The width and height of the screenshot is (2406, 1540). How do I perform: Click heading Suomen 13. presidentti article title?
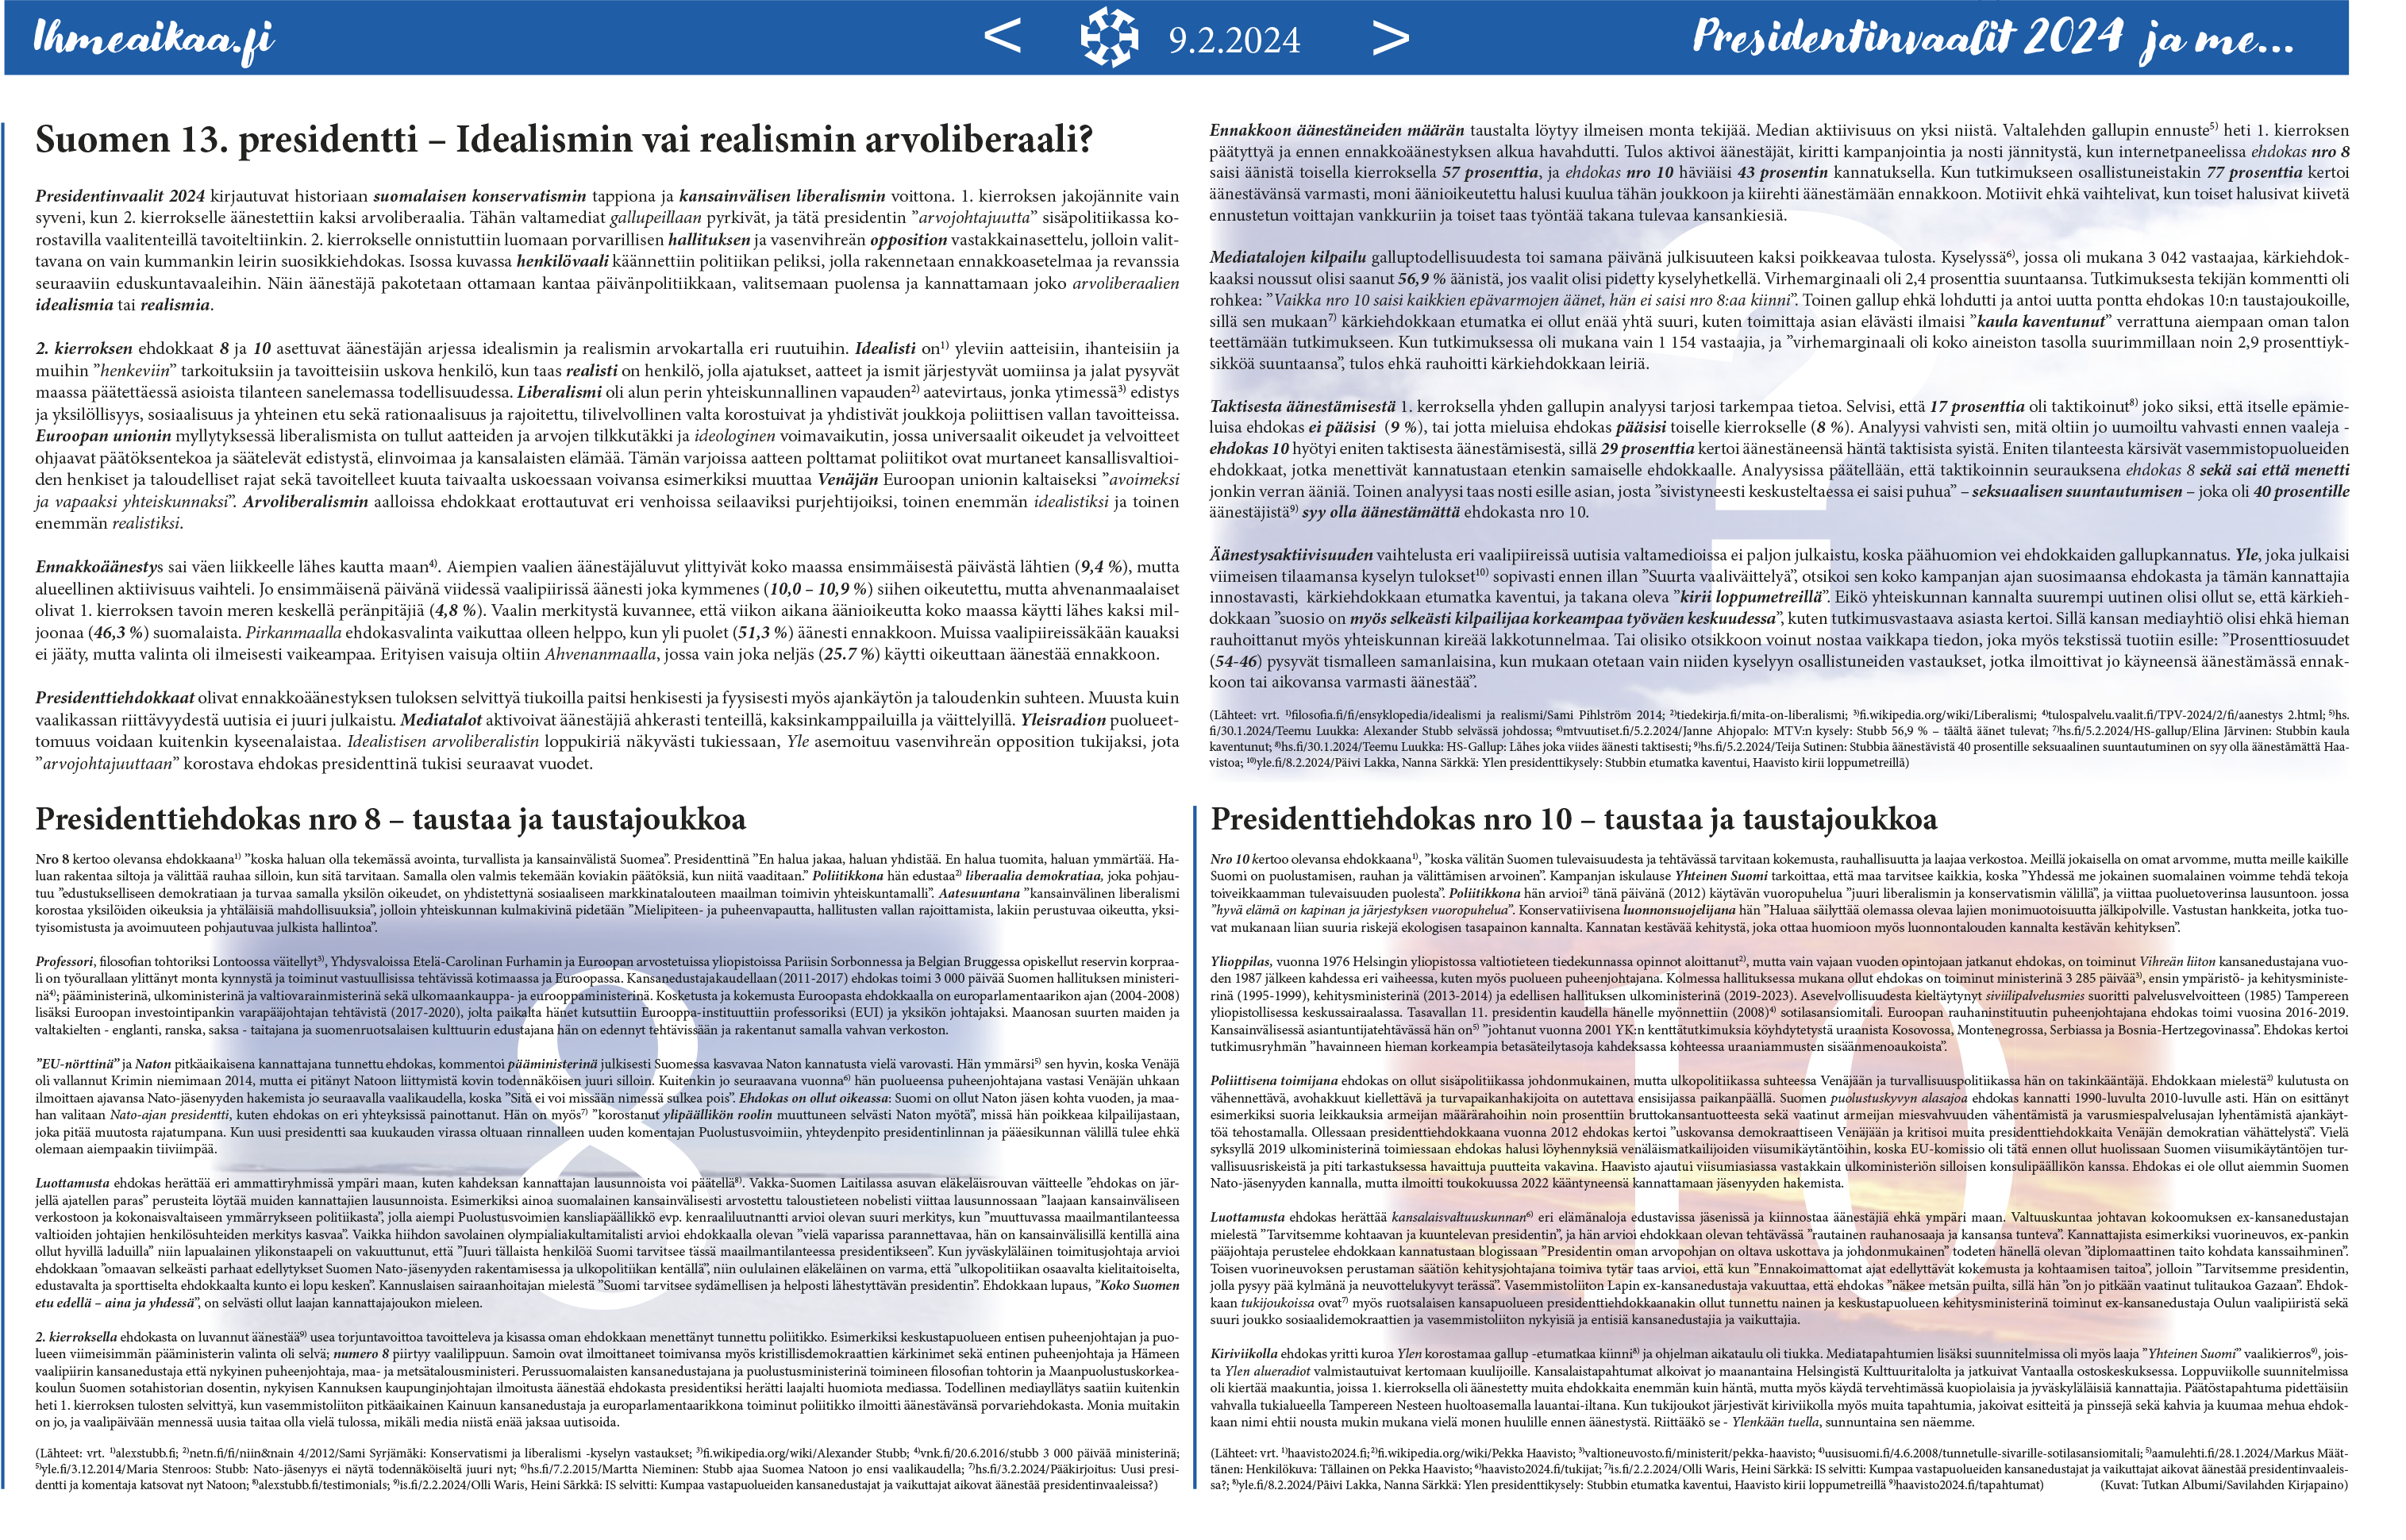563,139
